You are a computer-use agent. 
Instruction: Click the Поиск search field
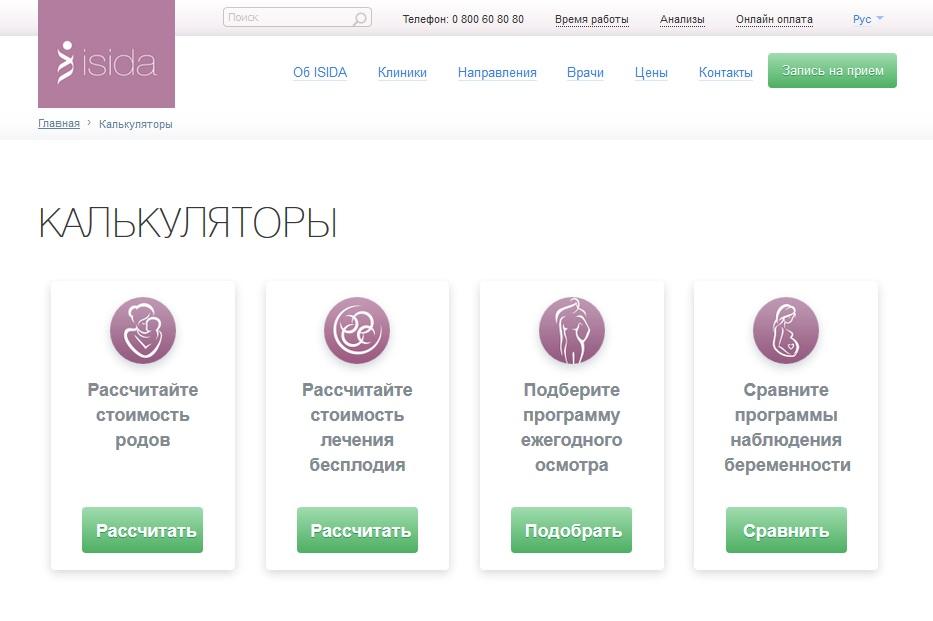(297, 17)
